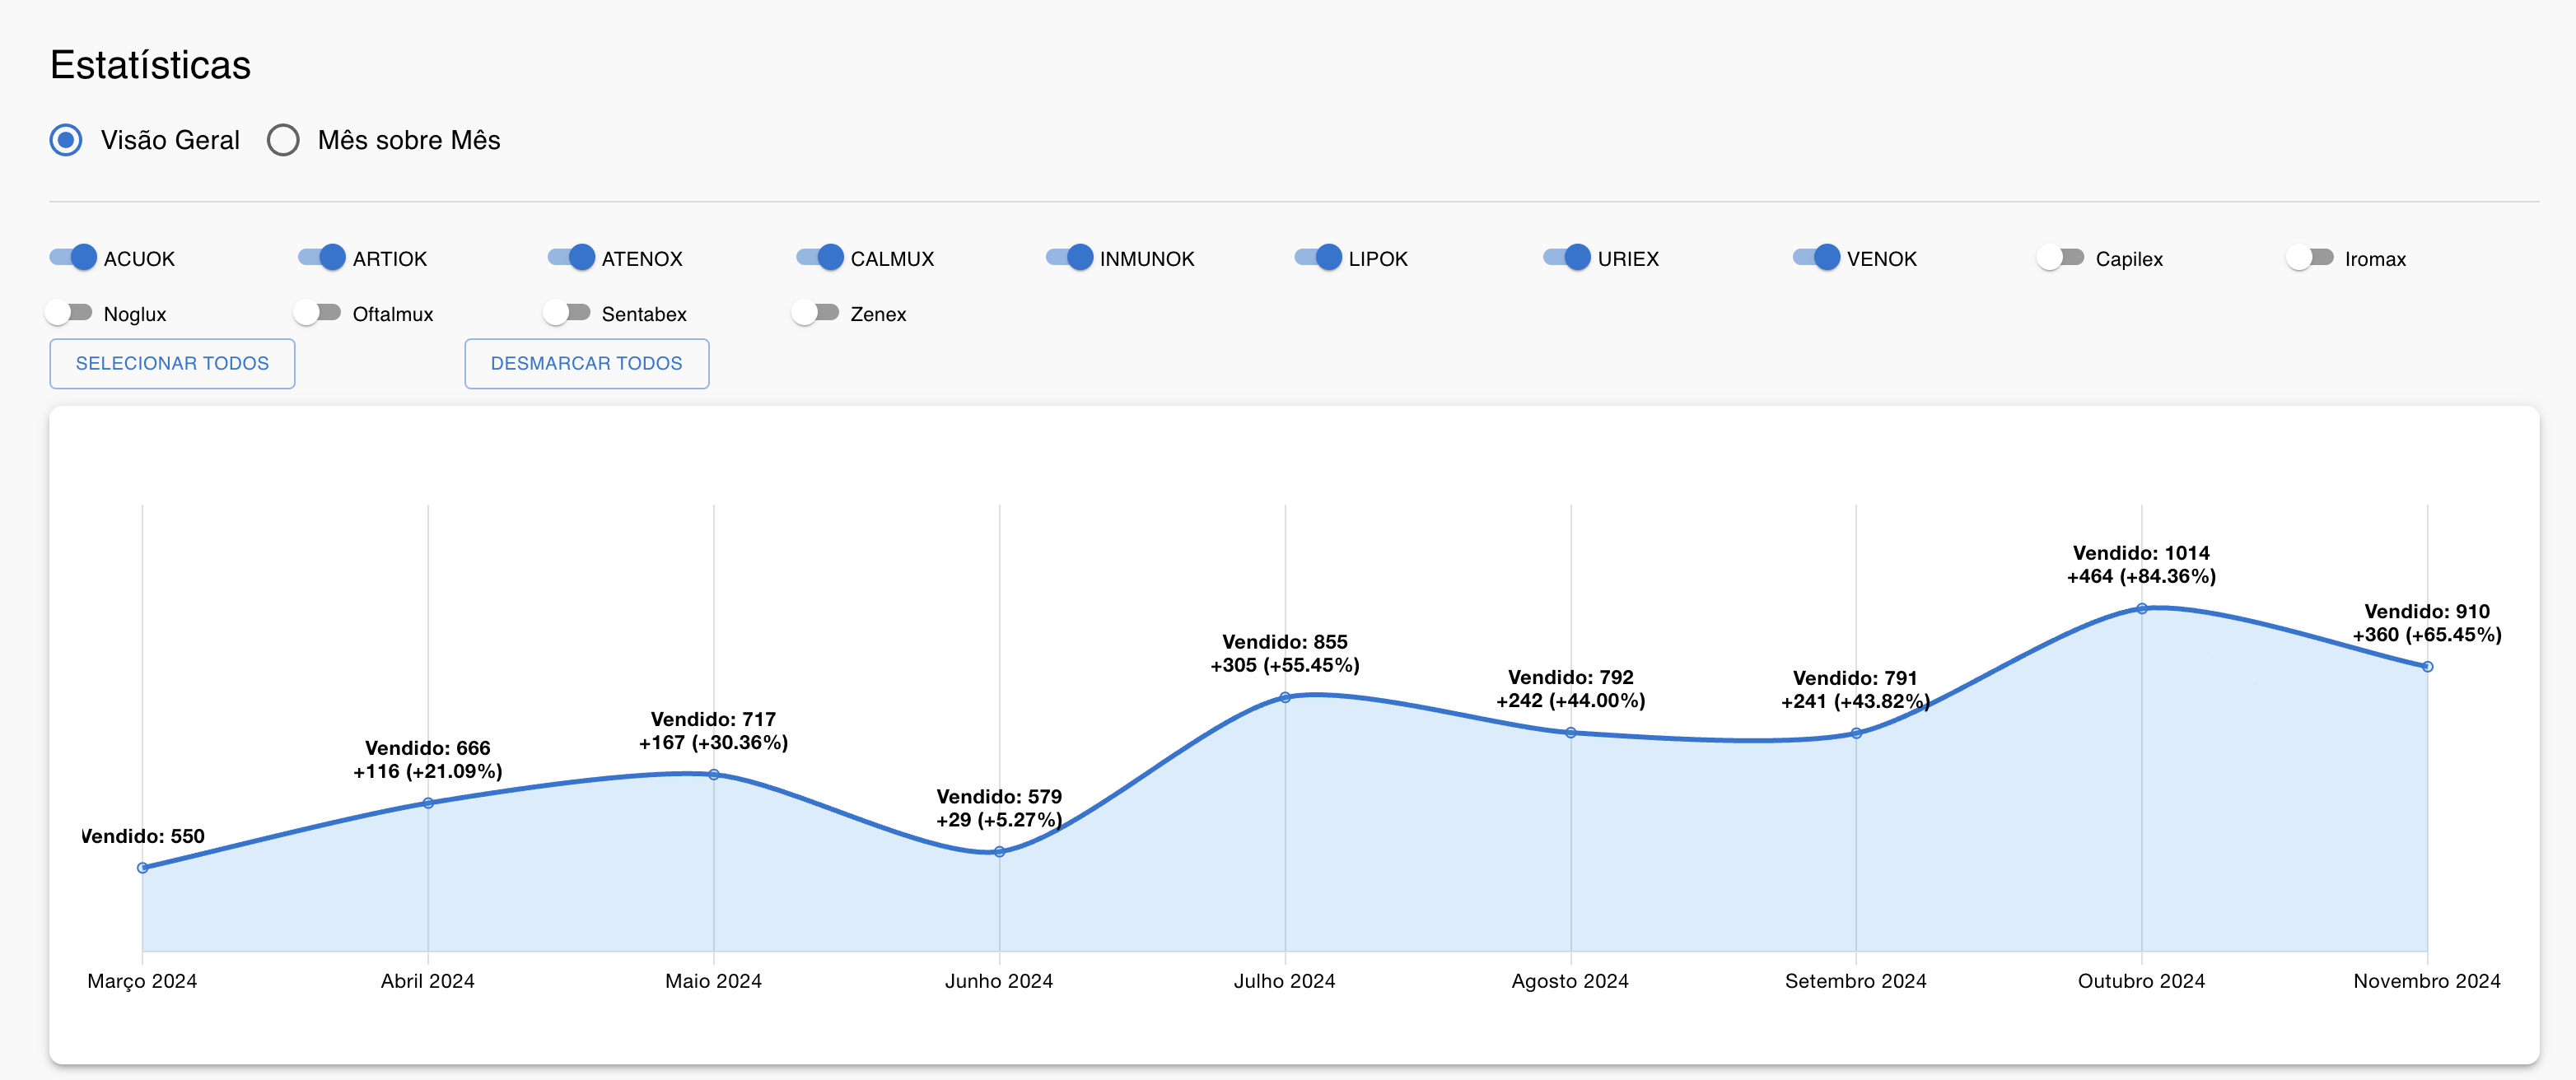Click the Março 2024 axis label
Viewport: 2576px width, 1080px height.
[x=142, y=981]
